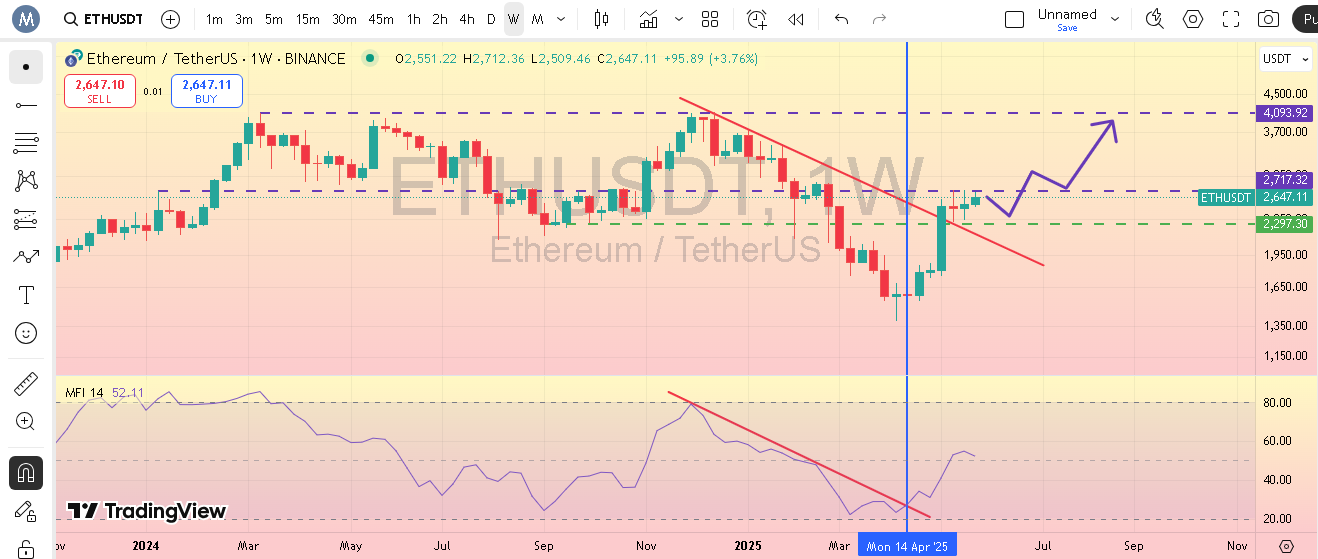Select the ruler measure tool
Screen dimensions: 1318x559
(26, 384)
